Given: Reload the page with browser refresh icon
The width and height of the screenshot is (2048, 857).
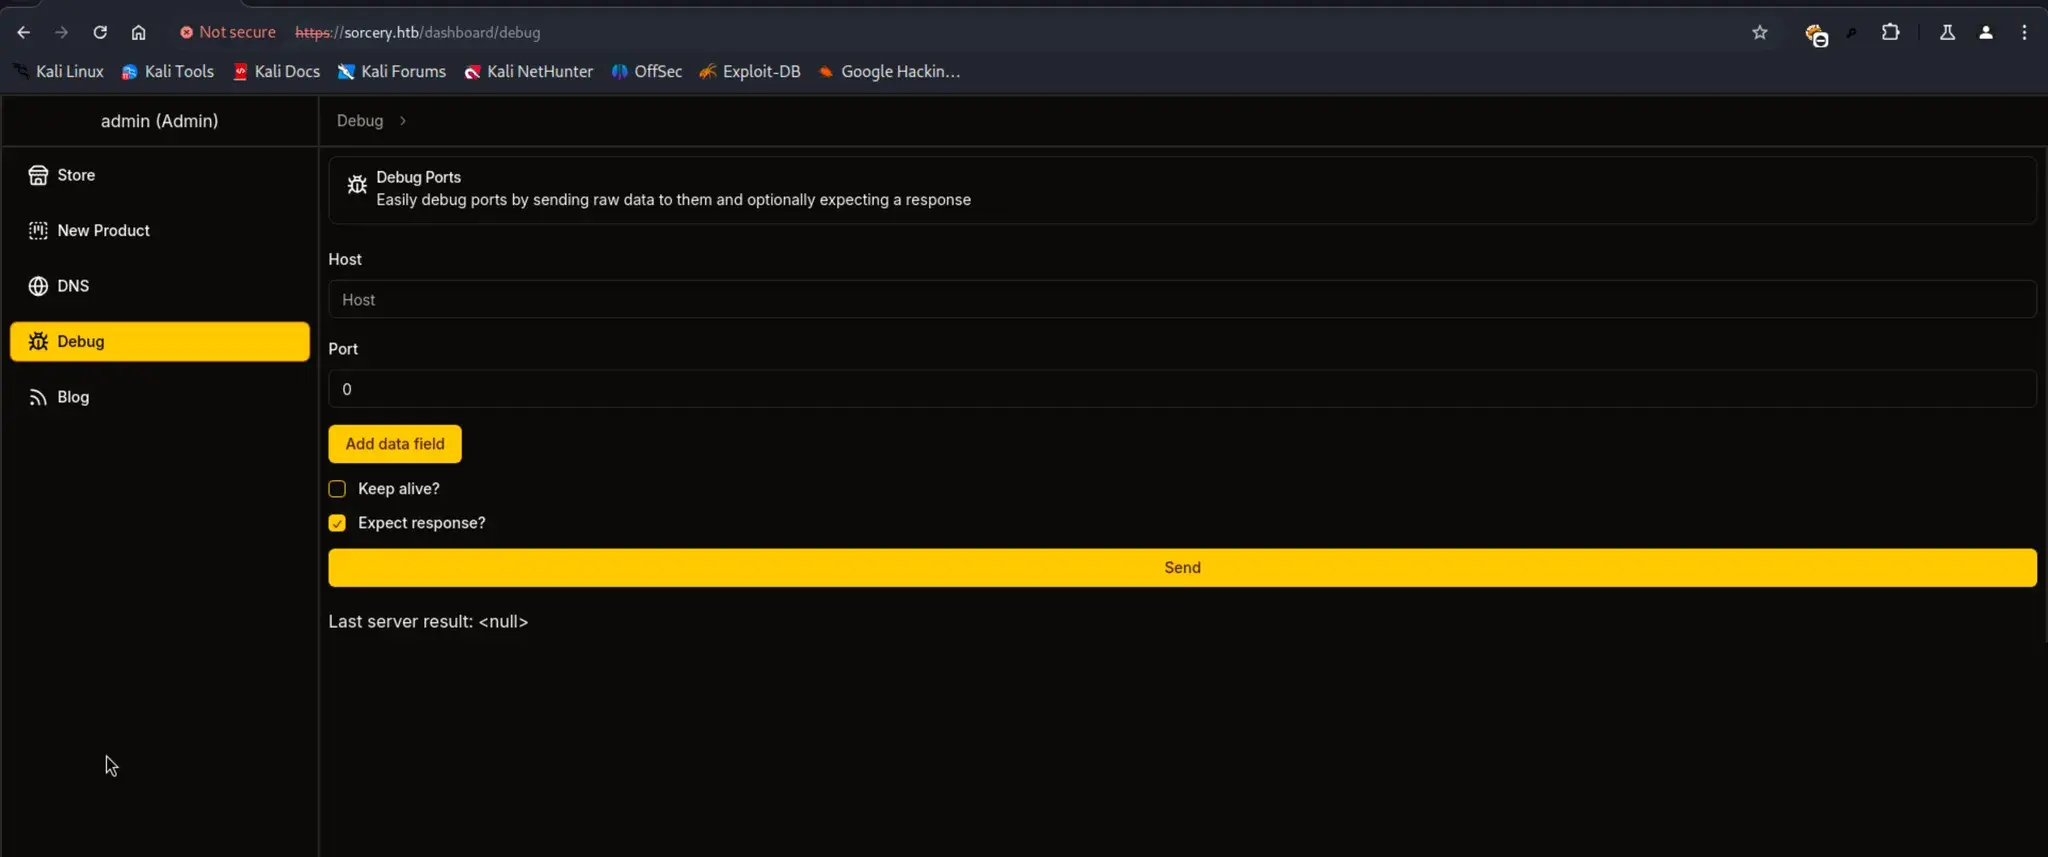Looking at the screenshot, I should (x=100, y=32).
